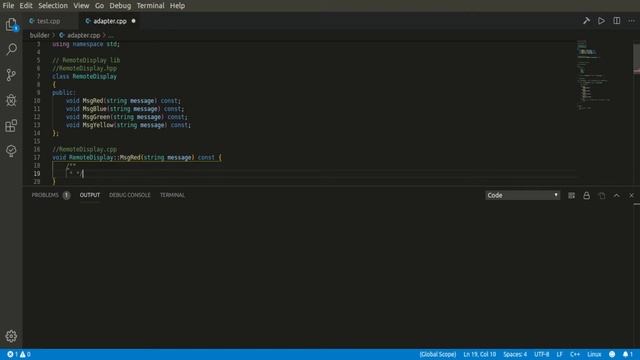Clear the output panel
The image size is (640, 360).
coord(571,196)
